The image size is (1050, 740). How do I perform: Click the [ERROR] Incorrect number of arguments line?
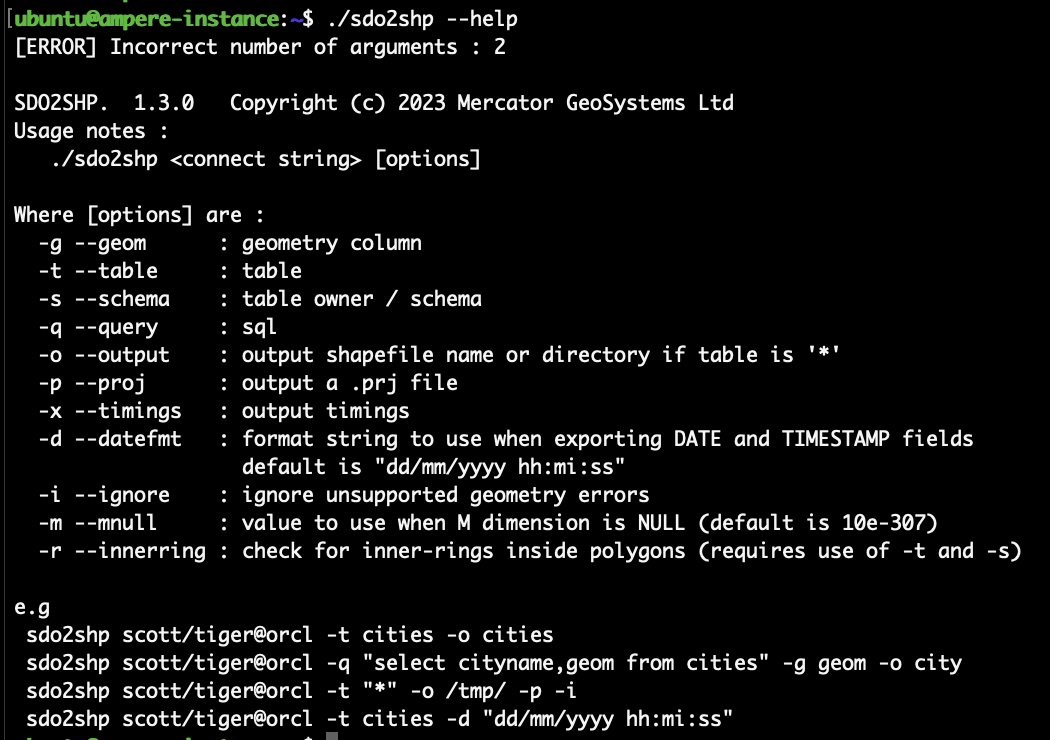pos(260,47)
